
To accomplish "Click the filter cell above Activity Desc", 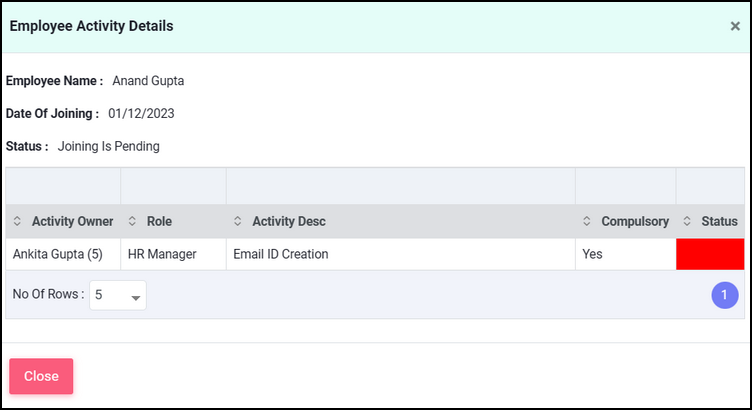I will 400,186.
